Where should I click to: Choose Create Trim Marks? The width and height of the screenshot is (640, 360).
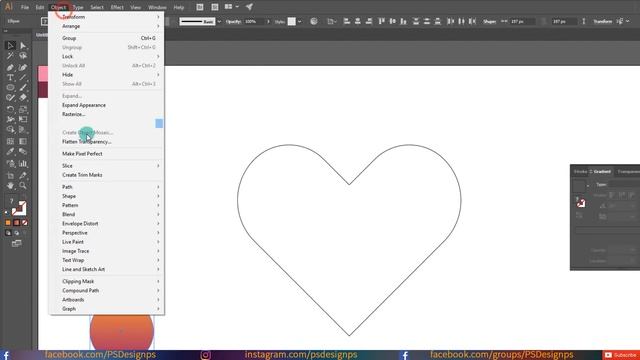pos(107,175)
